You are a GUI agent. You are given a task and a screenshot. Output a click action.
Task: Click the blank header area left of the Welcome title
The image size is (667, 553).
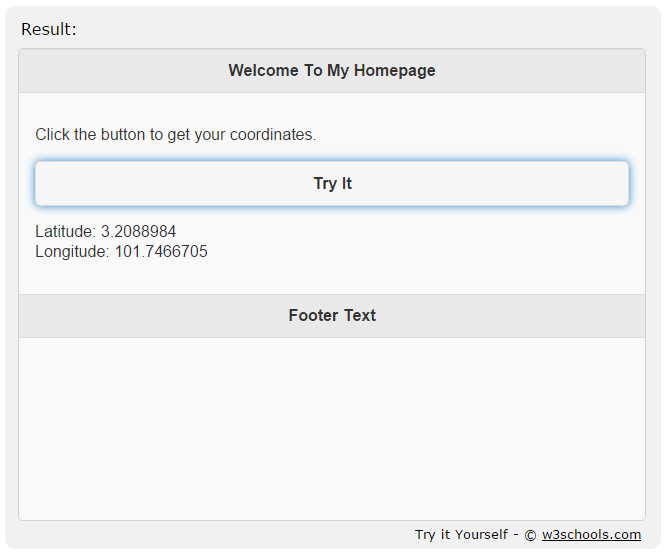click(123, 71)
